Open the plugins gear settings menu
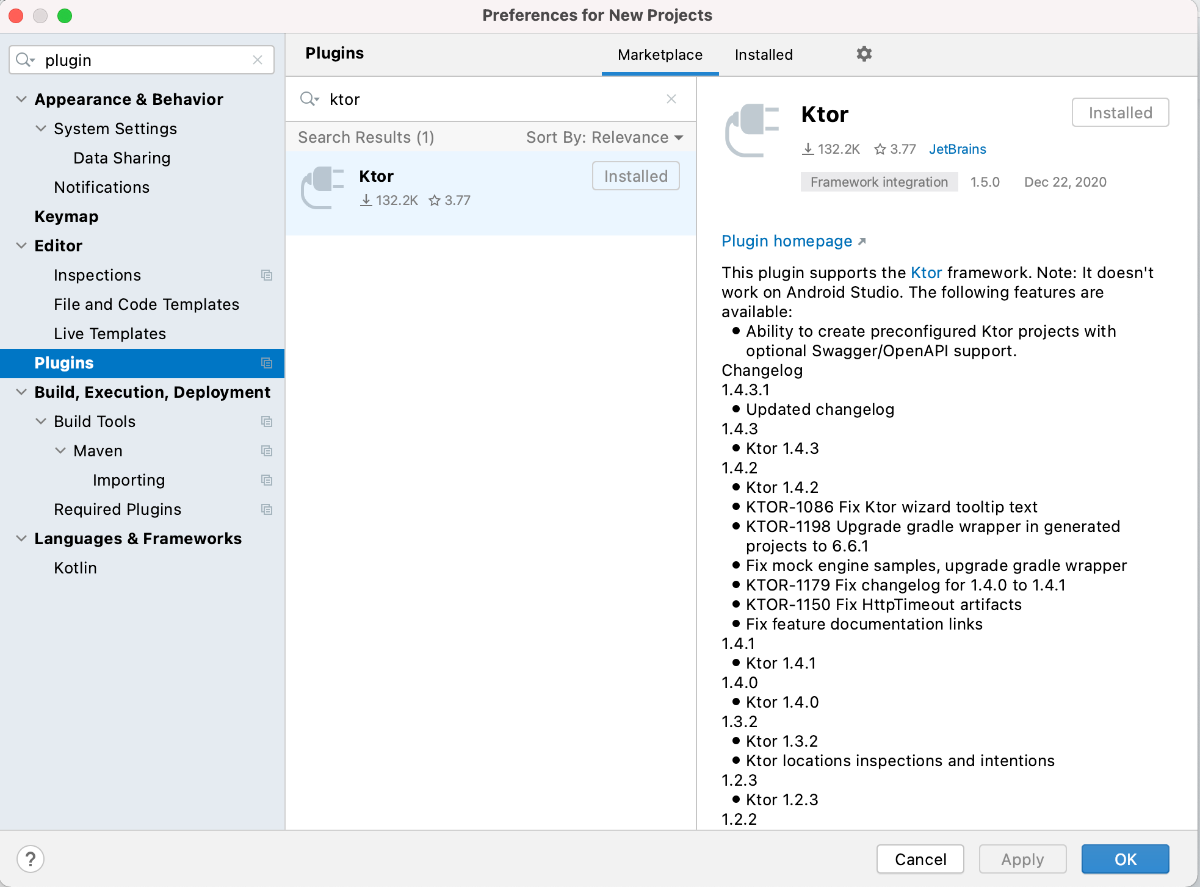This screenshot has width=1200, height=887. tap(864, 54)
